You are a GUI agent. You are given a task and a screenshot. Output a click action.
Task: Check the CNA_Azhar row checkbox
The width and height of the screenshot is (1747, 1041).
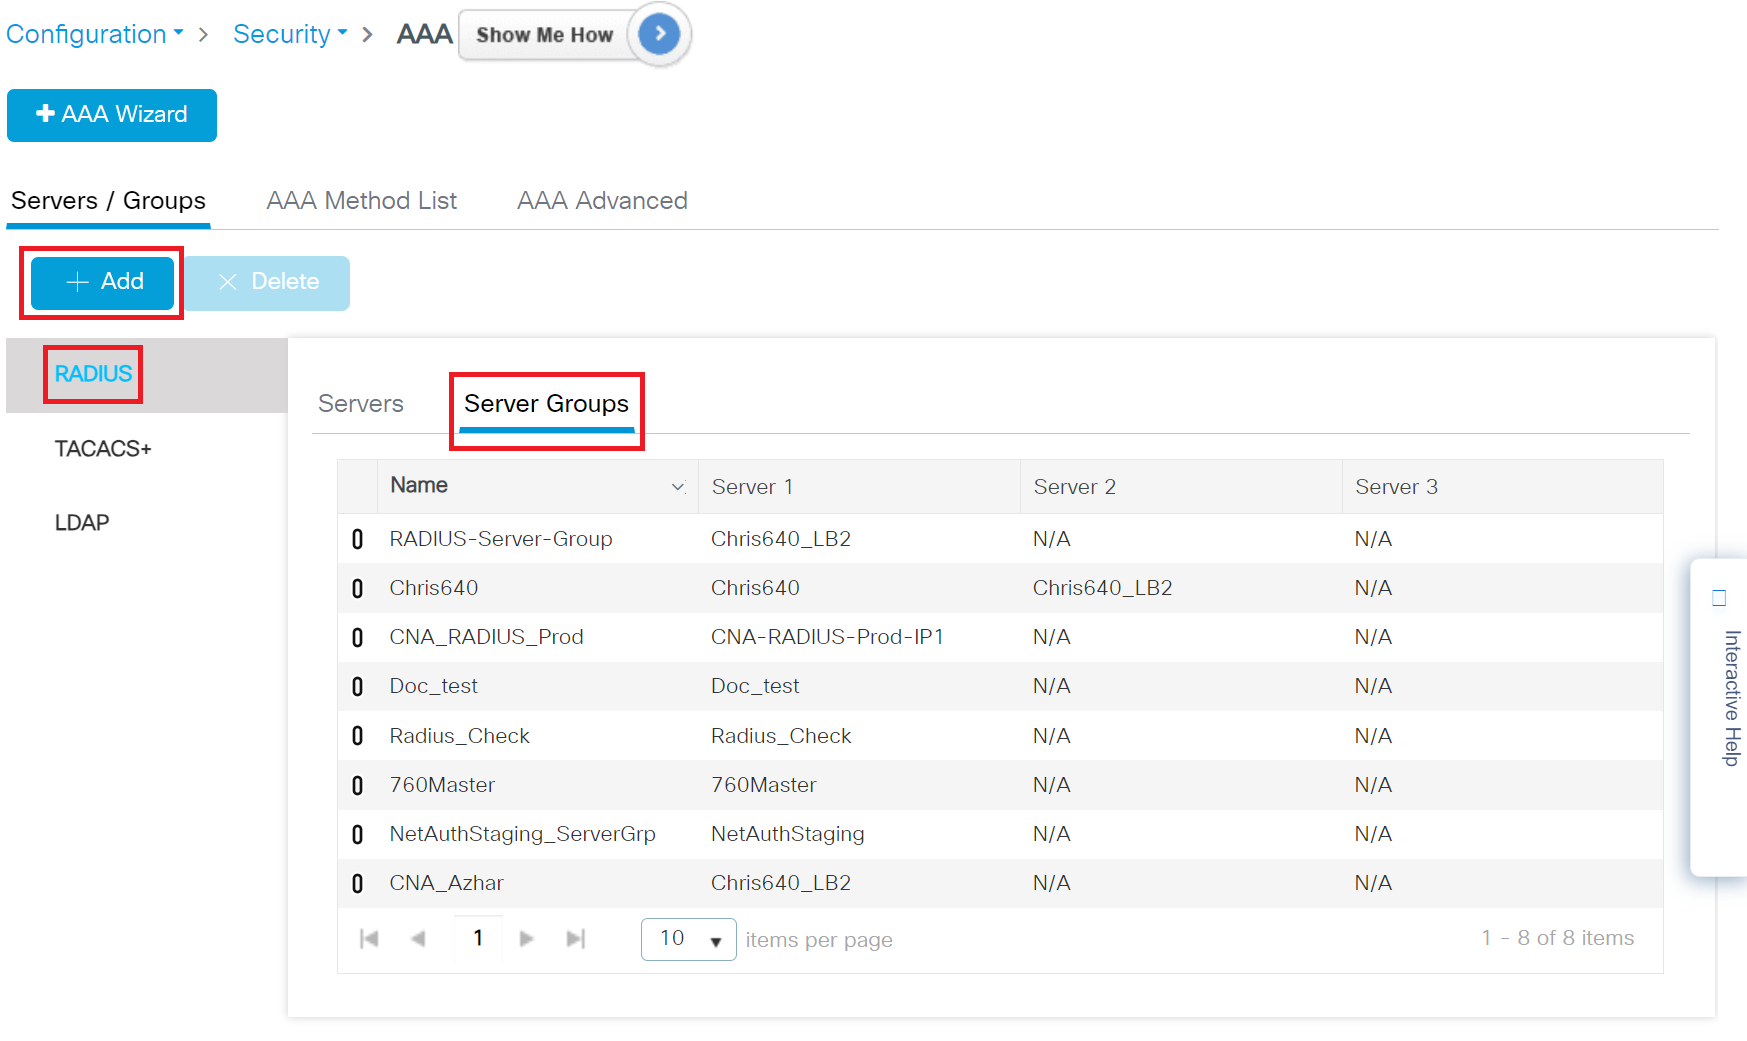(x=357, y=884)
